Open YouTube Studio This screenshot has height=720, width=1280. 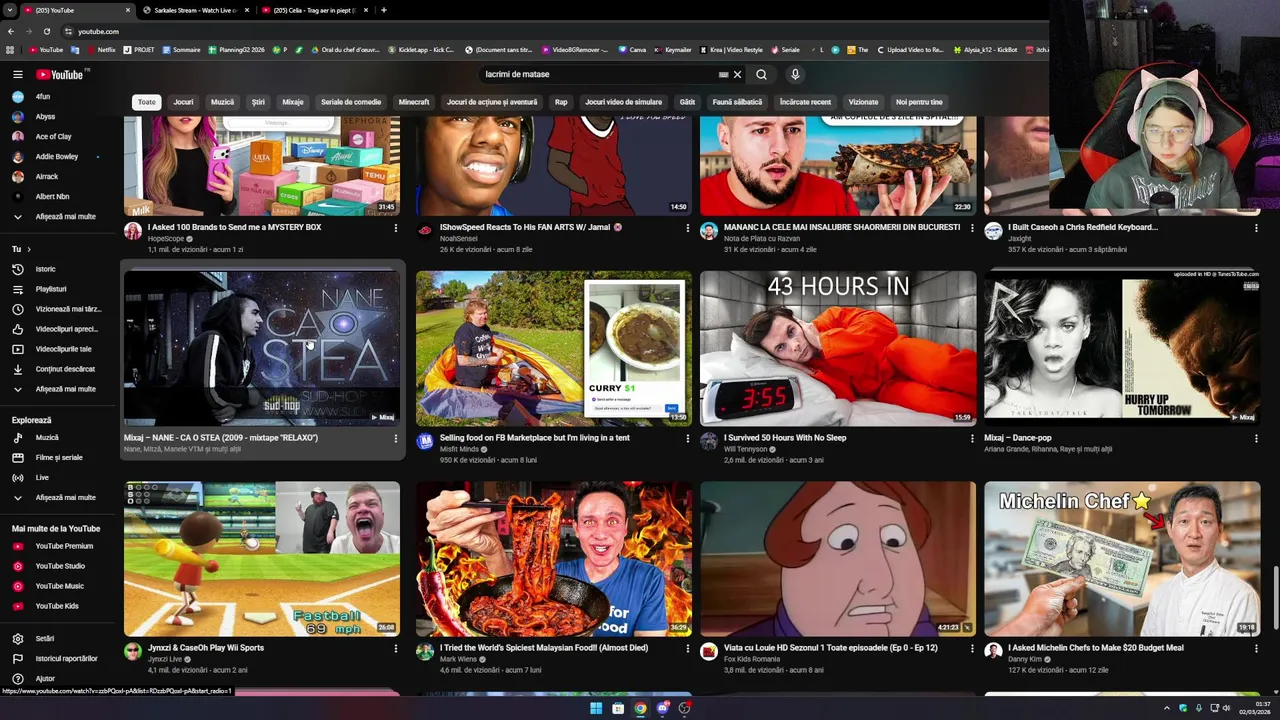point(58,566)
